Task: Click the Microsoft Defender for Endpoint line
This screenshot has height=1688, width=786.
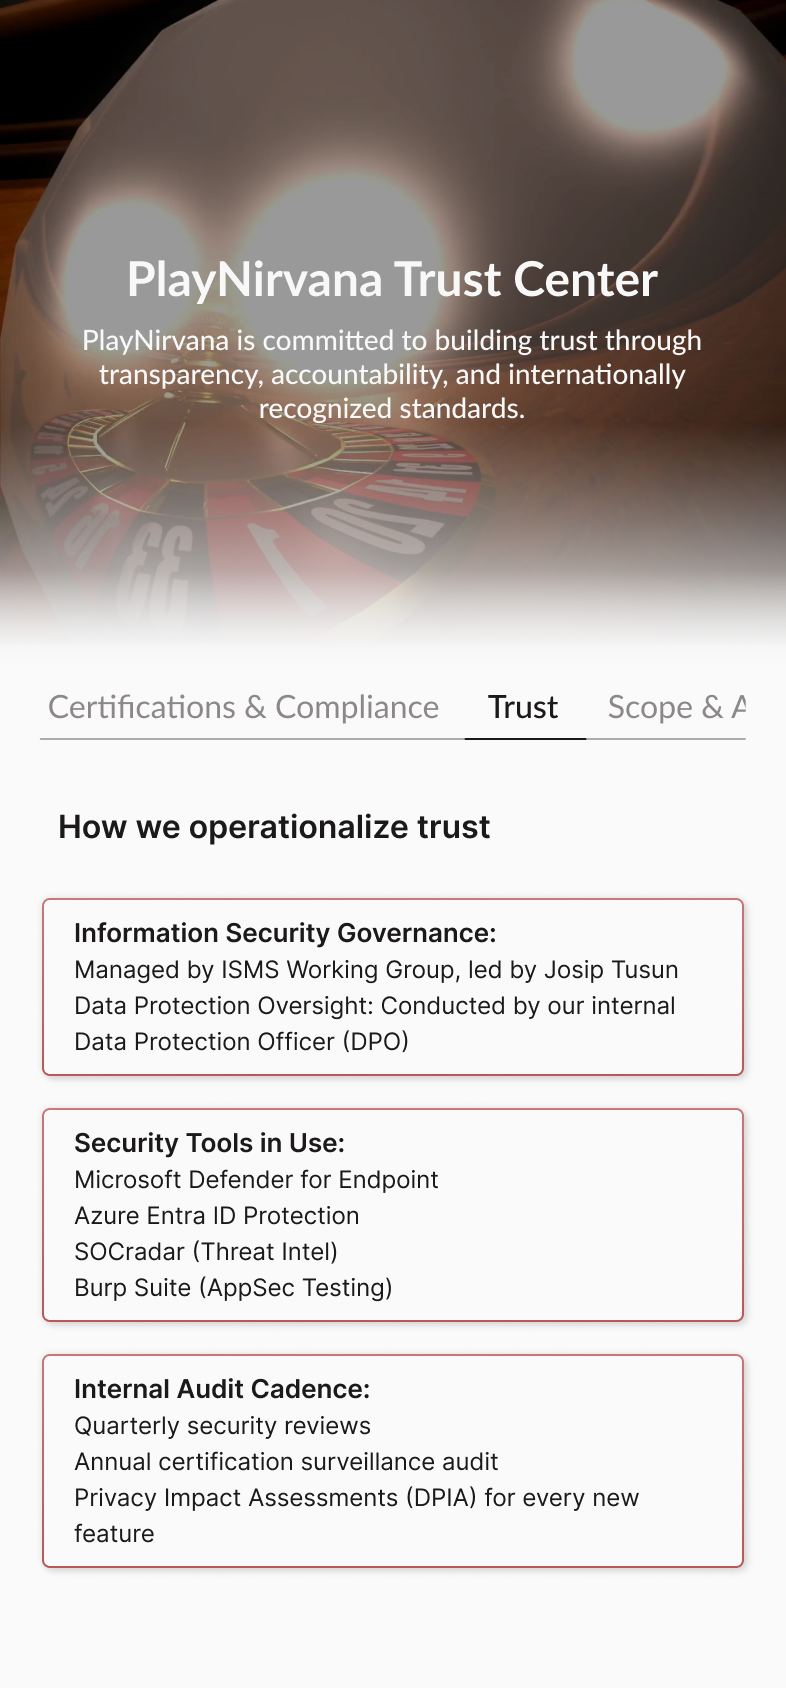Action: pyautogui.click(x=256, y=1180)
